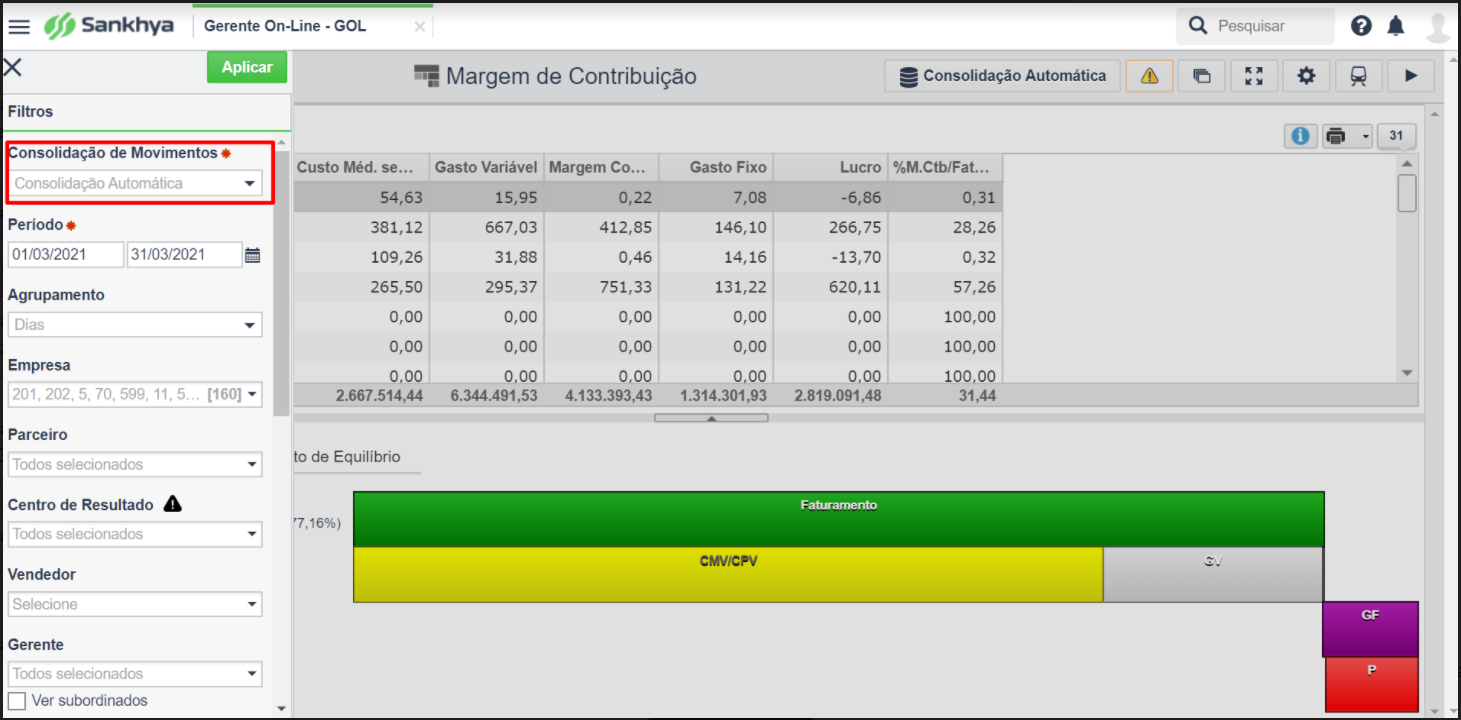Image resolution: width=1461 pixels, height=720 pixels.
Task: Expand the Empresa selection dropdown
Action: pyautogui.click(x=251, y=395)
